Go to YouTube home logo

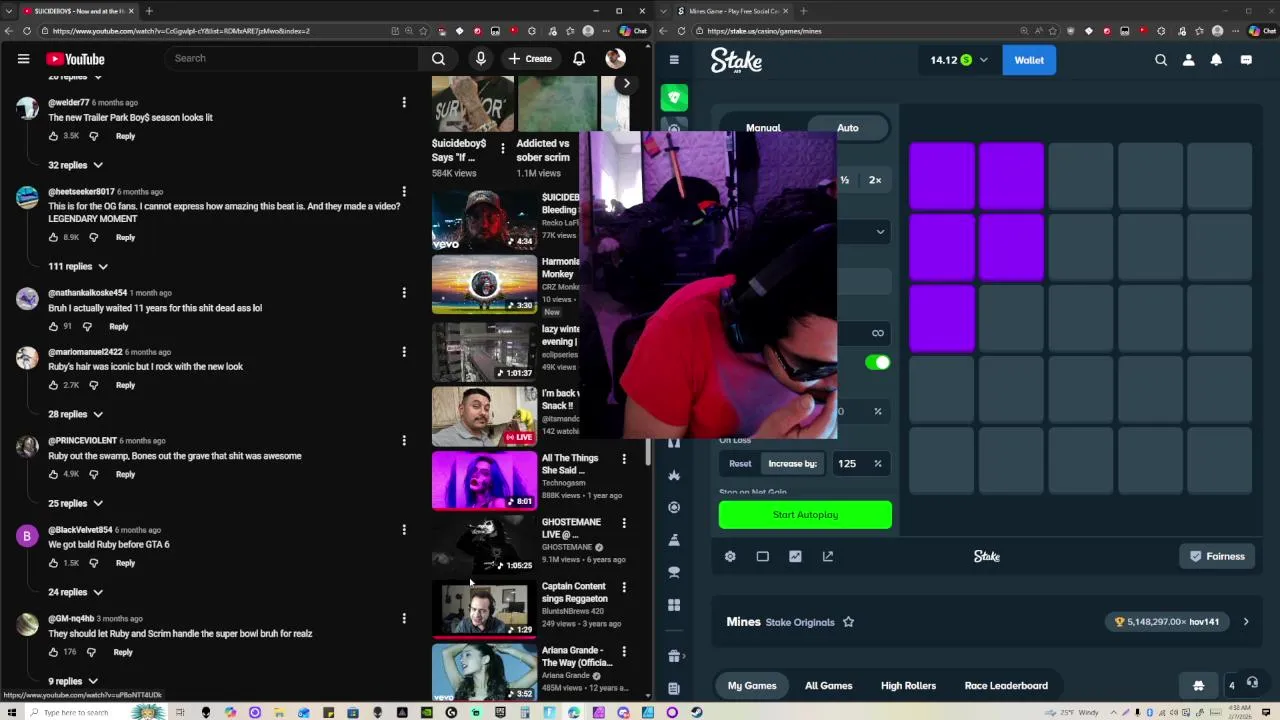pyautogui.click(x=75, y=59)
